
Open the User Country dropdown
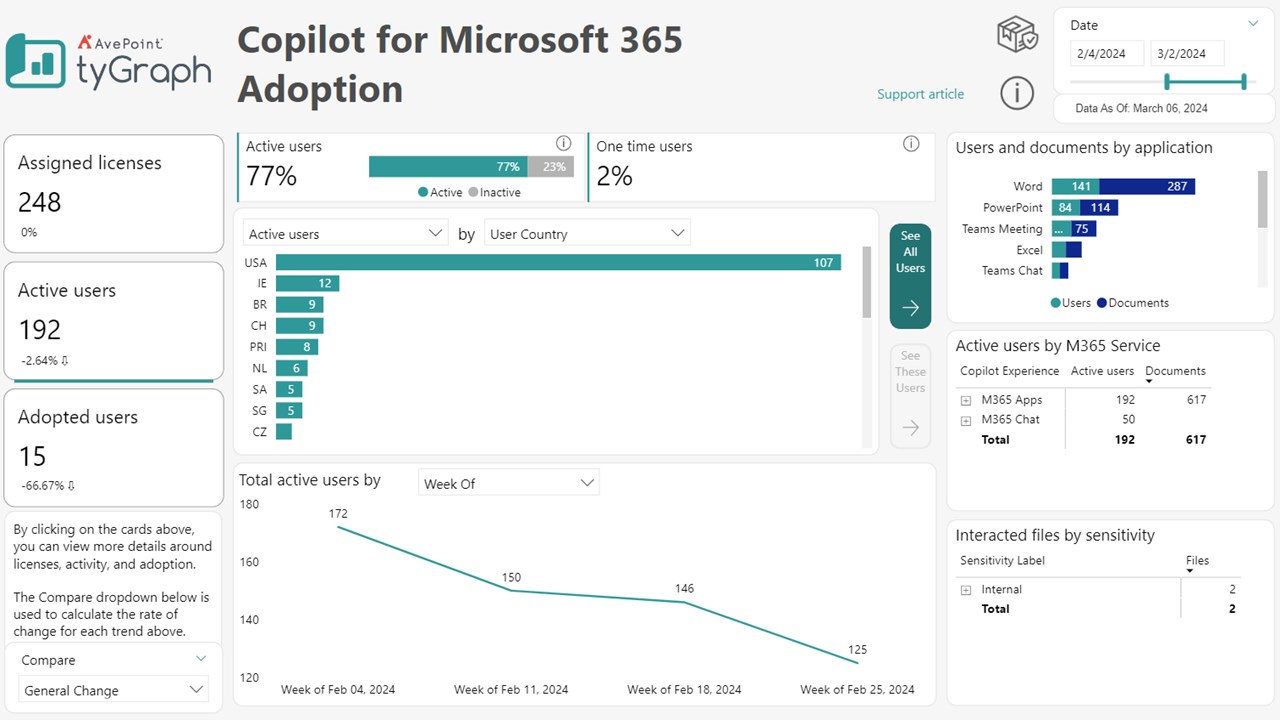point(587,233)
